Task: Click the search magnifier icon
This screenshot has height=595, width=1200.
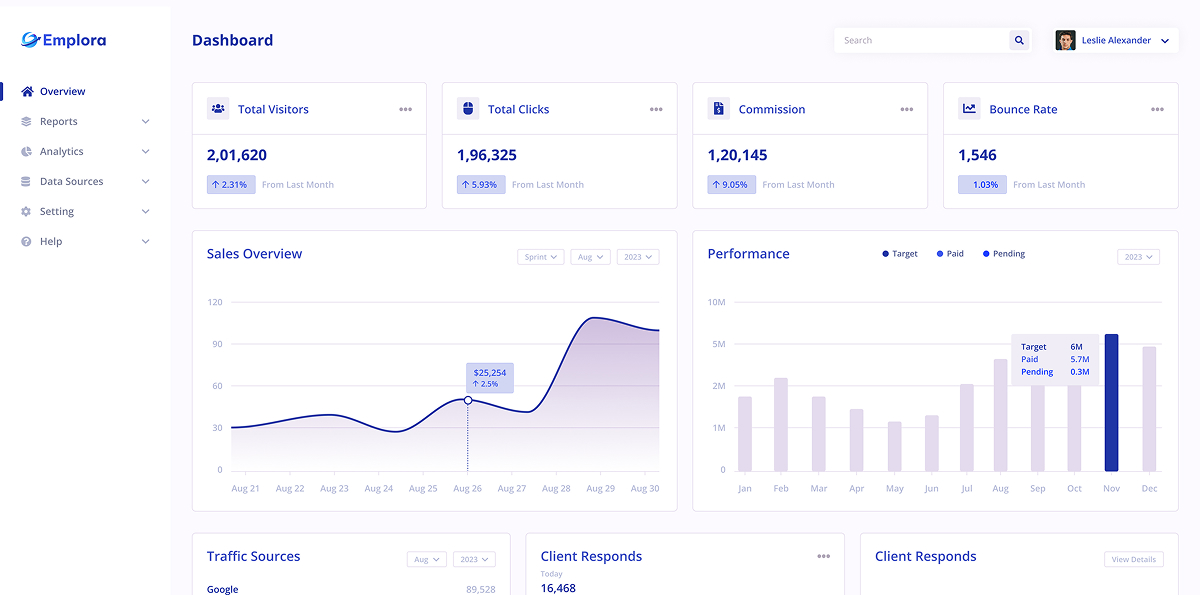Action: [1018, 40]
